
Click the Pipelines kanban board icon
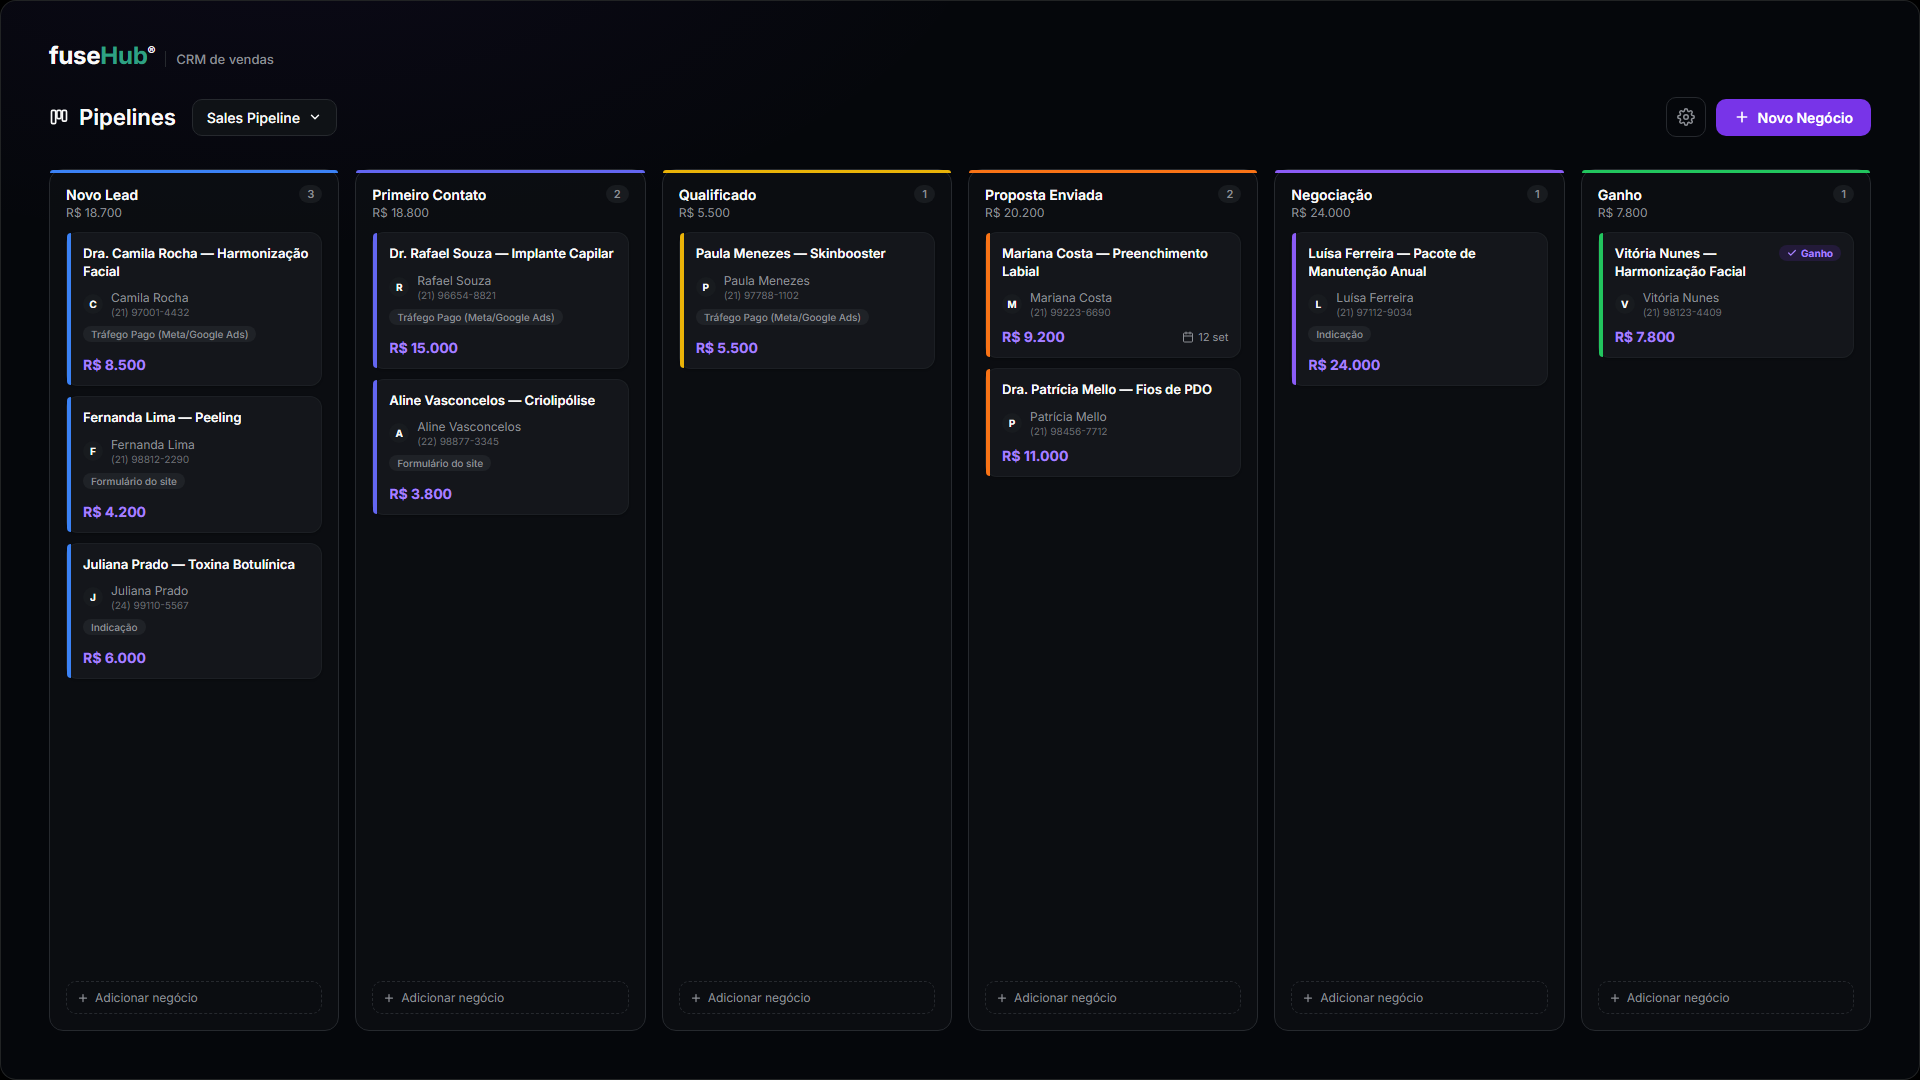(x=59, y=117)
